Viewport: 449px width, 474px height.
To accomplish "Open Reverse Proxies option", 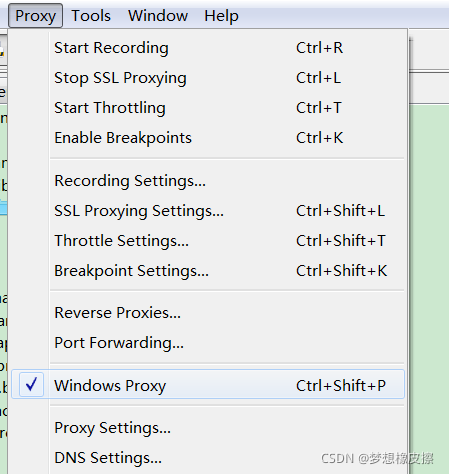I will click(x=208, y=313).
